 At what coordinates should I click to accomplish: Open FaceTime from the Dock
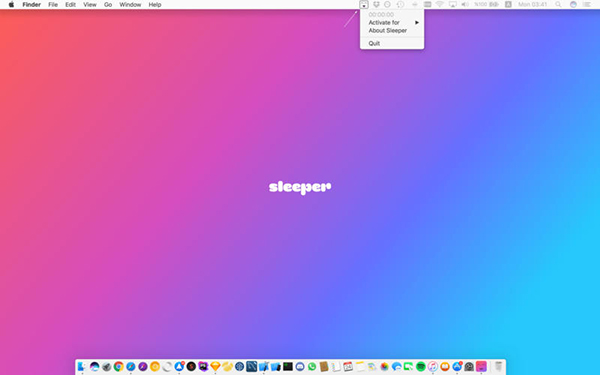click(409, 367)
